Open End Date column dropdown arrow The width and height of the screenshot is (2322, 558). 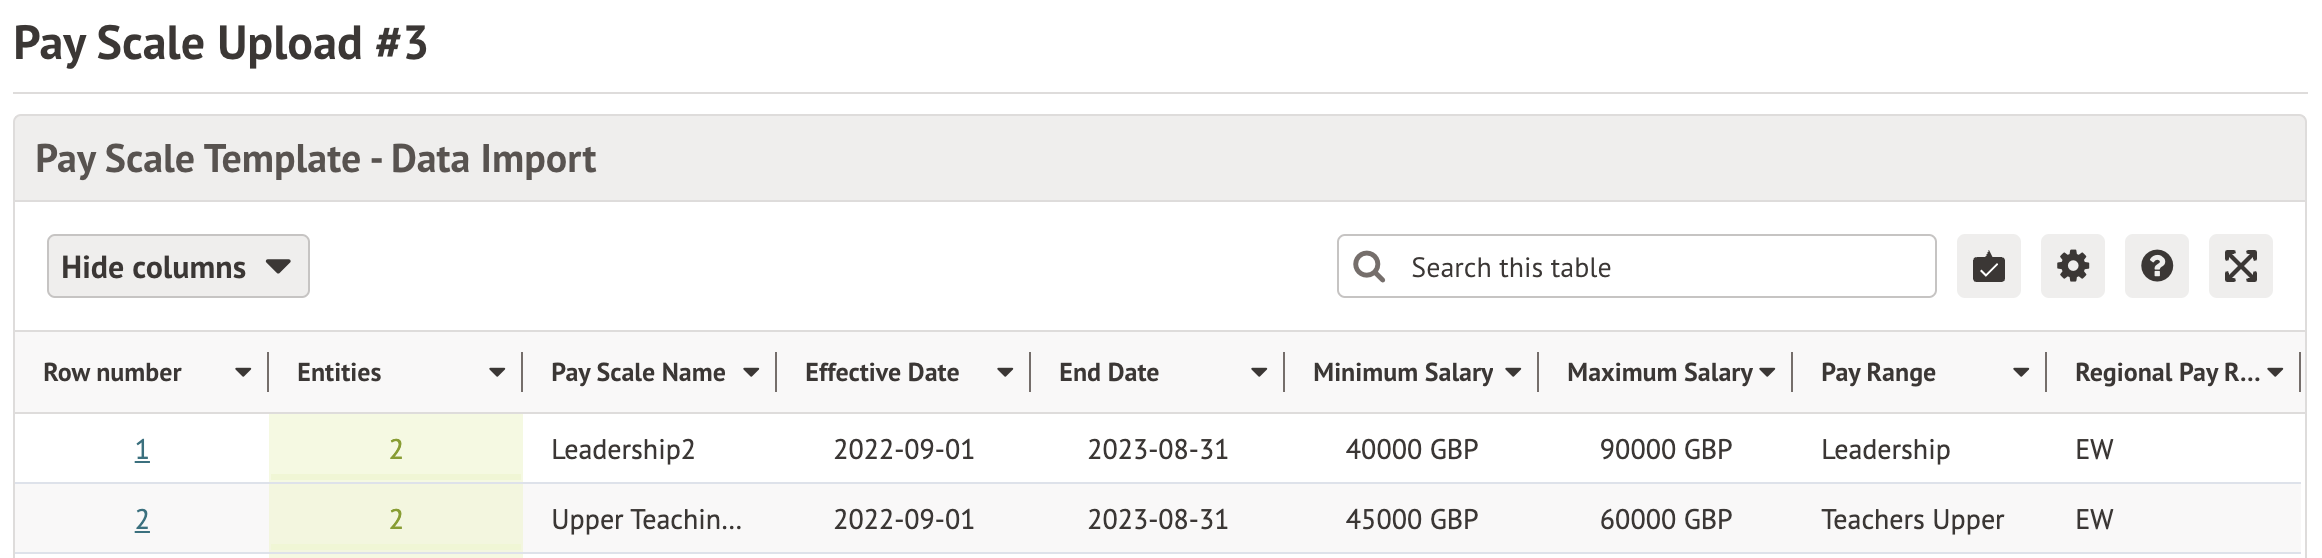1258,373
